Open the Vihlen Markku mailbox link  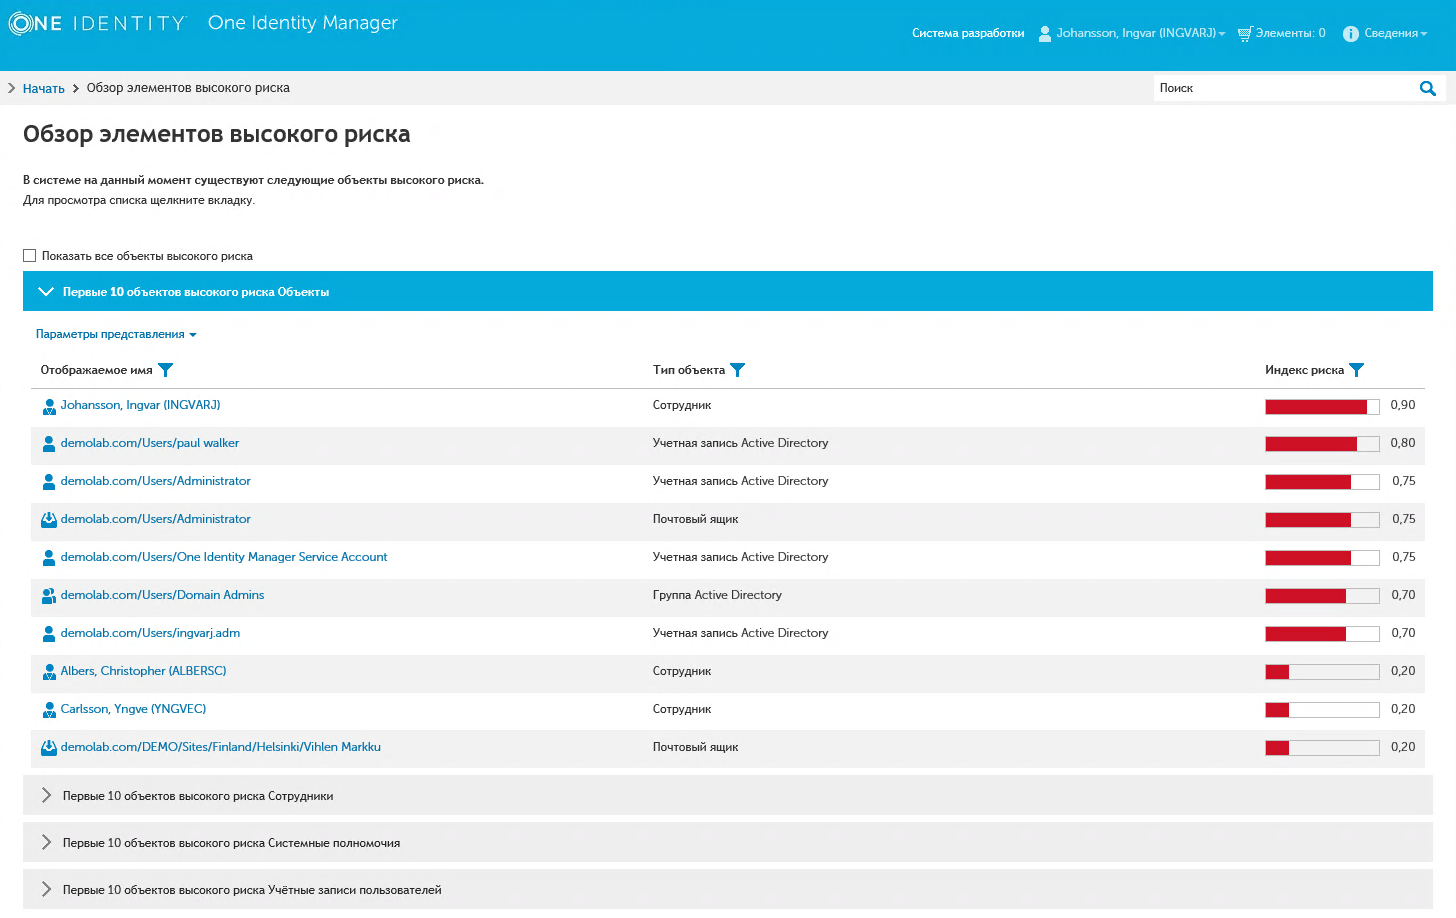pyautogui.click(x=220, y=747)
